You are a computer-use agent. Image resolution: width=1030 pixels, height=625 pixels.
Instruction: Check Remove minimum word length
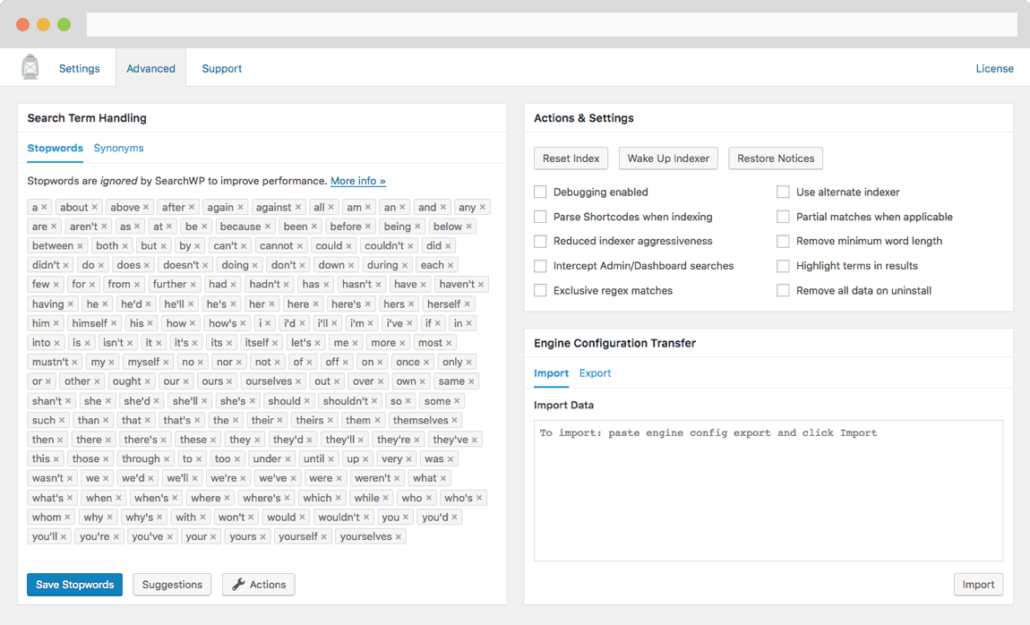(x=782, y=241)
